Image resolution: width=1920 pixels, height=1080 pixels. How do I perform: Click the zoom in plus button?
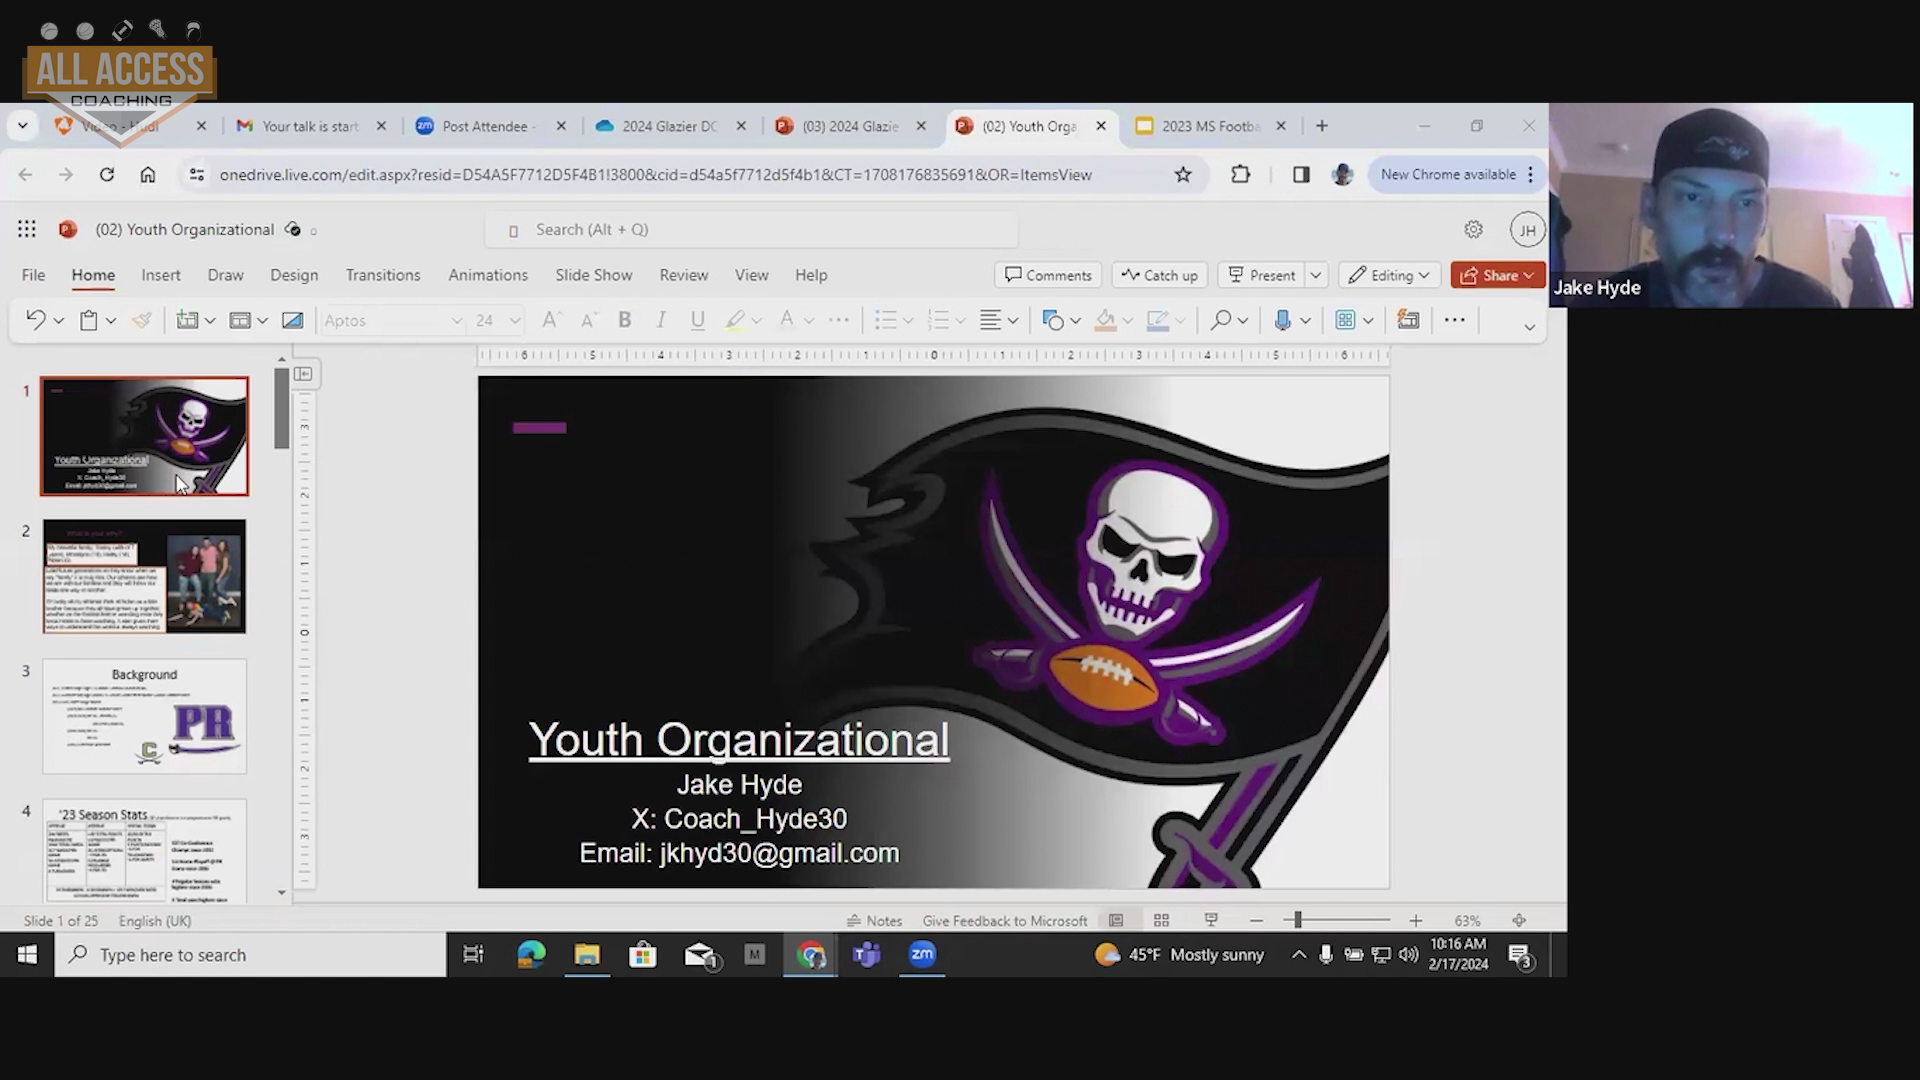point(1415,920)
